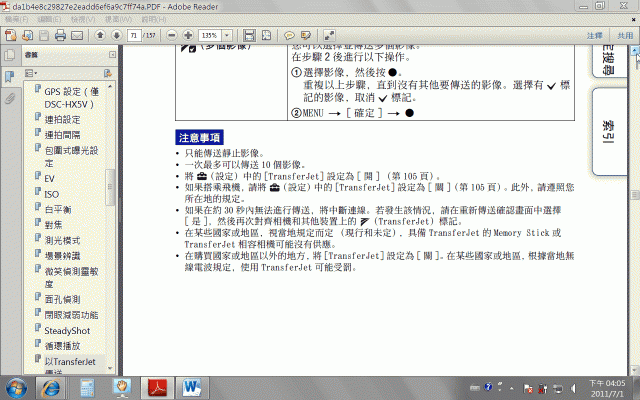Select the 面孔偵測 bookmark
Viewport: 640px width, 400px height.
pyautogui.click(x=62, y=300)
